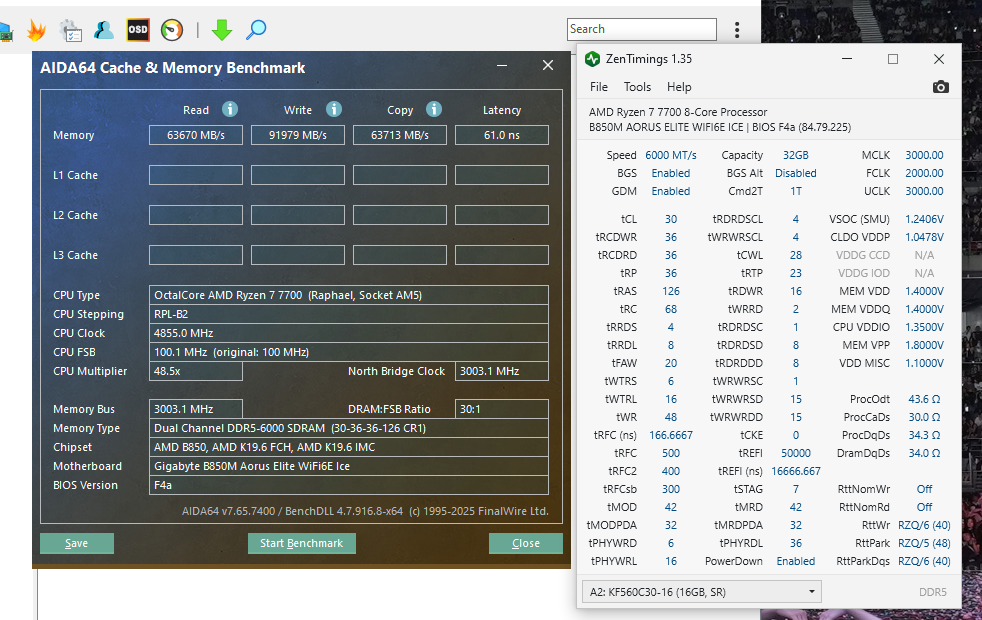Click the user/contact toolbar icon
The height and width of the screenshot is (620, 982).
pyautogui.click(x=104, y=29)
